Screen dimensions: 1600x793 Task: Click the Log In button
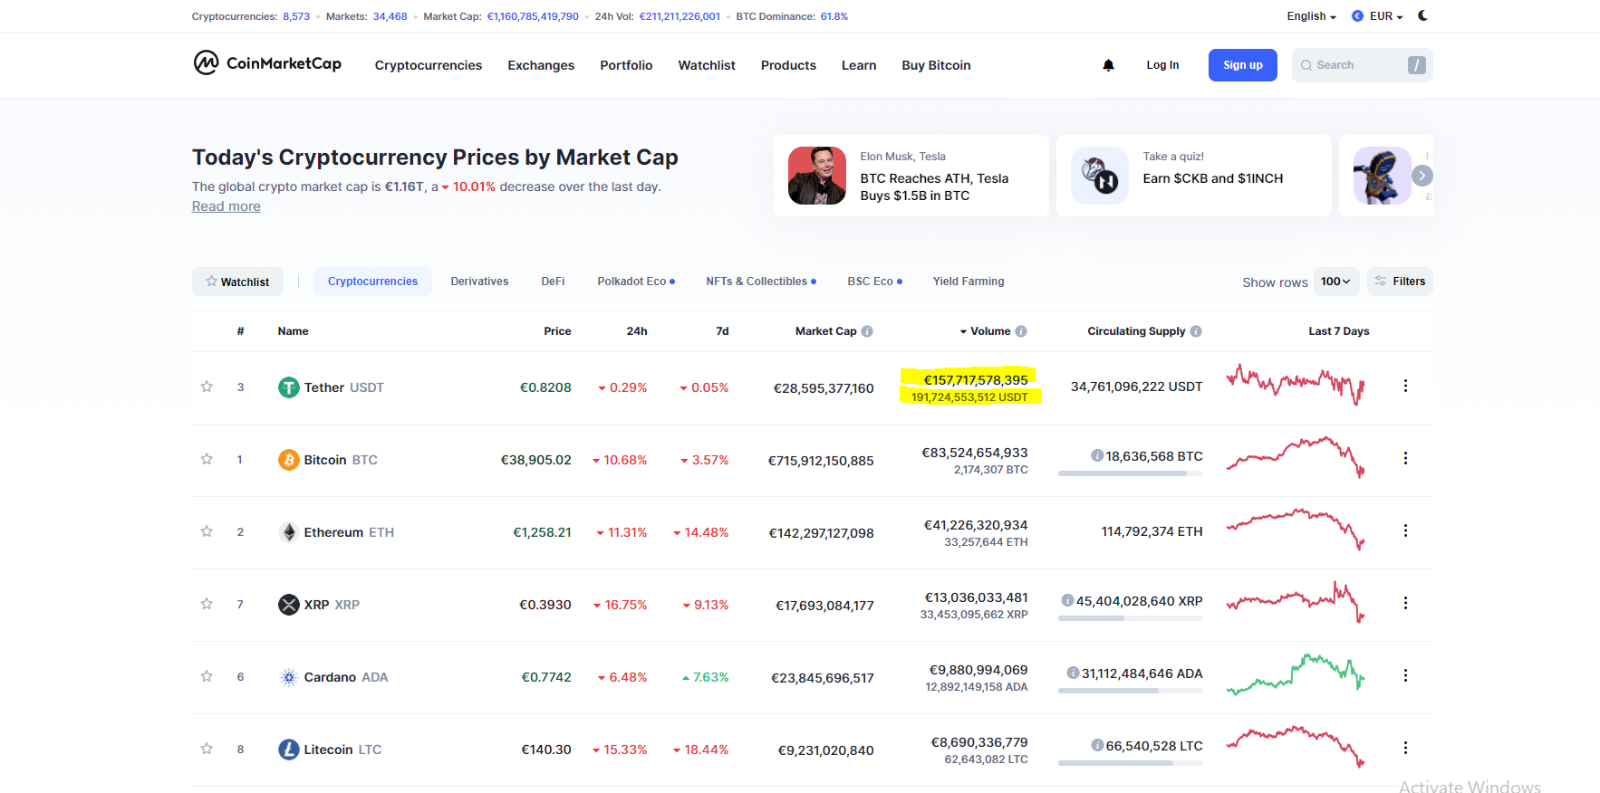pyautogui.click(x=1162, y=65)
